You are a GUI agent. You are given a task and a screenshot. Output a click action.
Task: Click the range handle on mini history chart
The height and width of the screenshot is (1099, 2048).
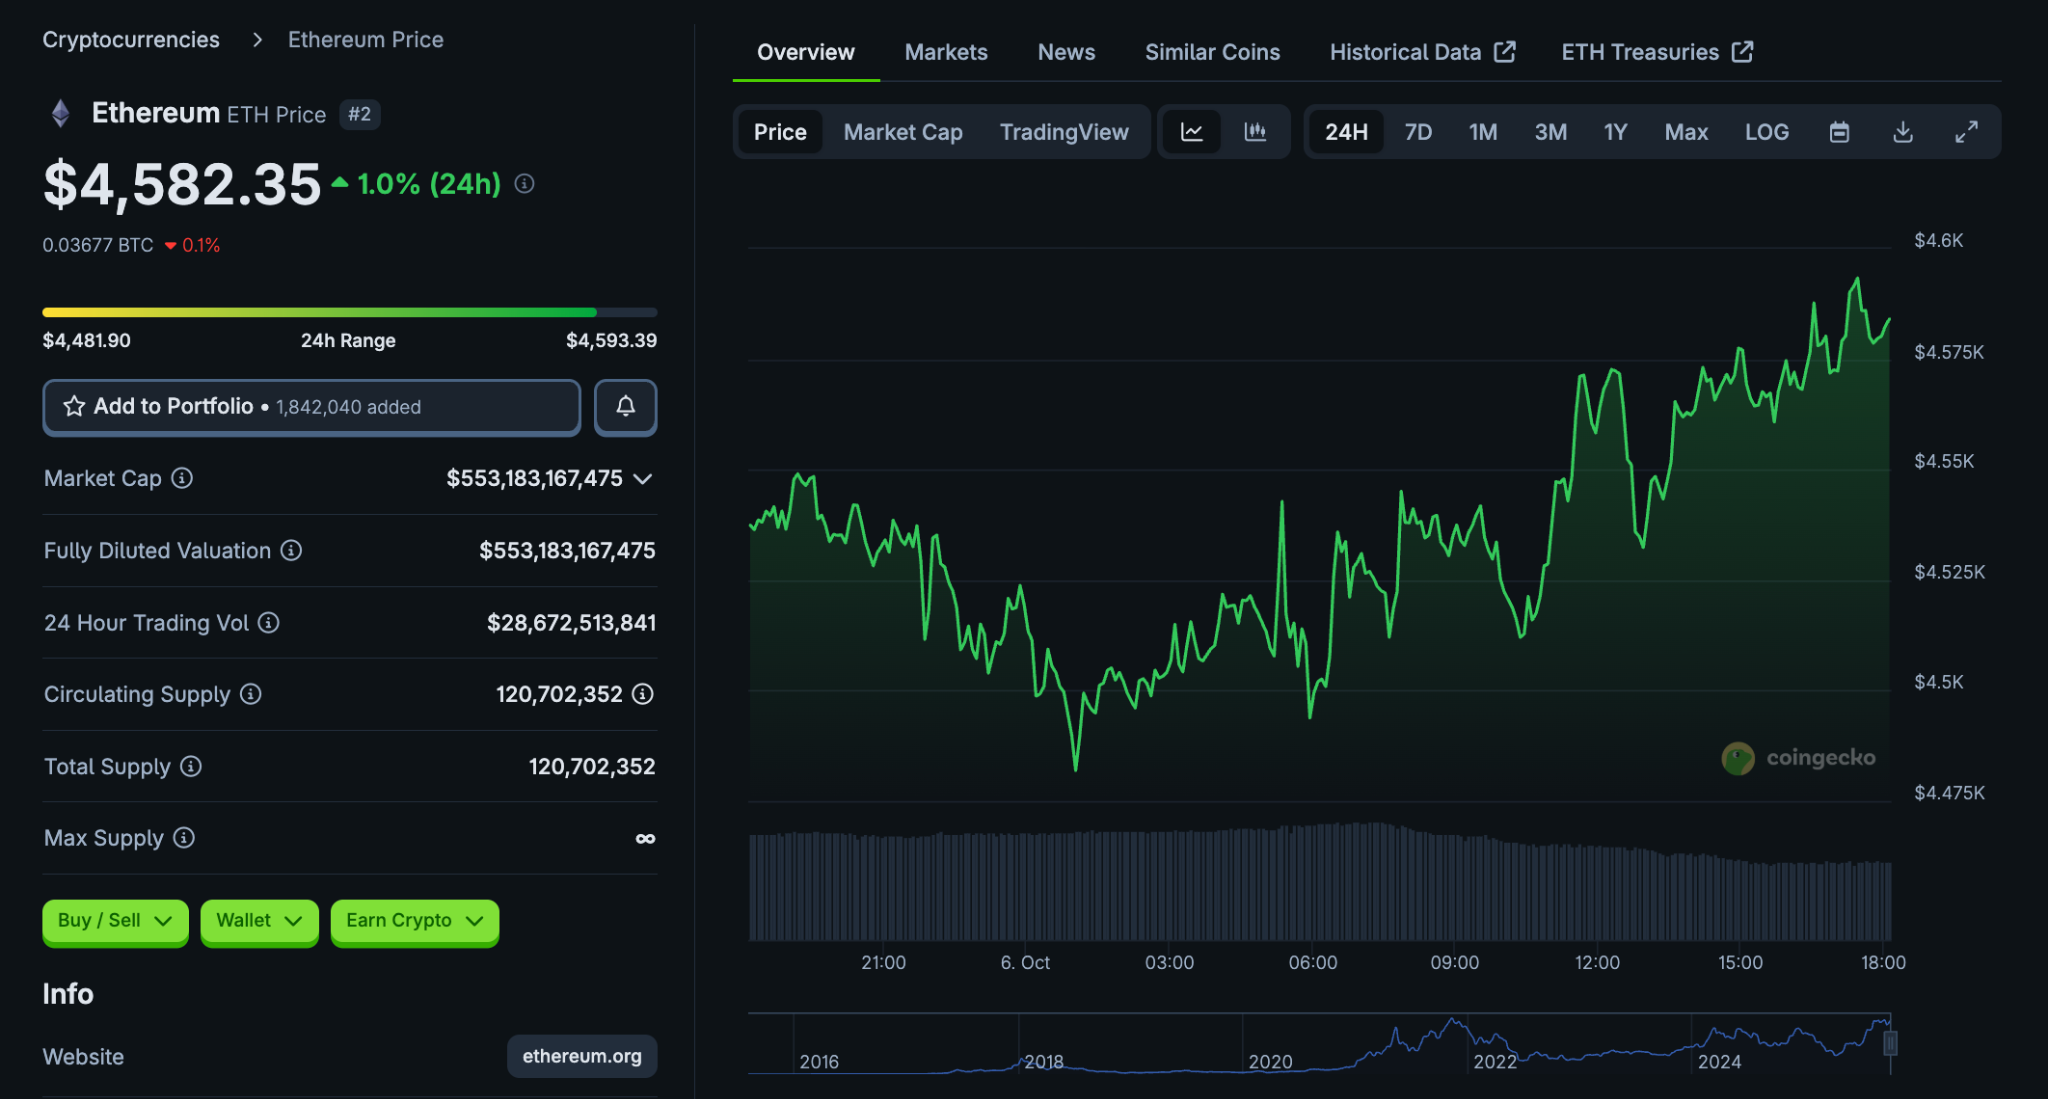pos(1889,1044)
